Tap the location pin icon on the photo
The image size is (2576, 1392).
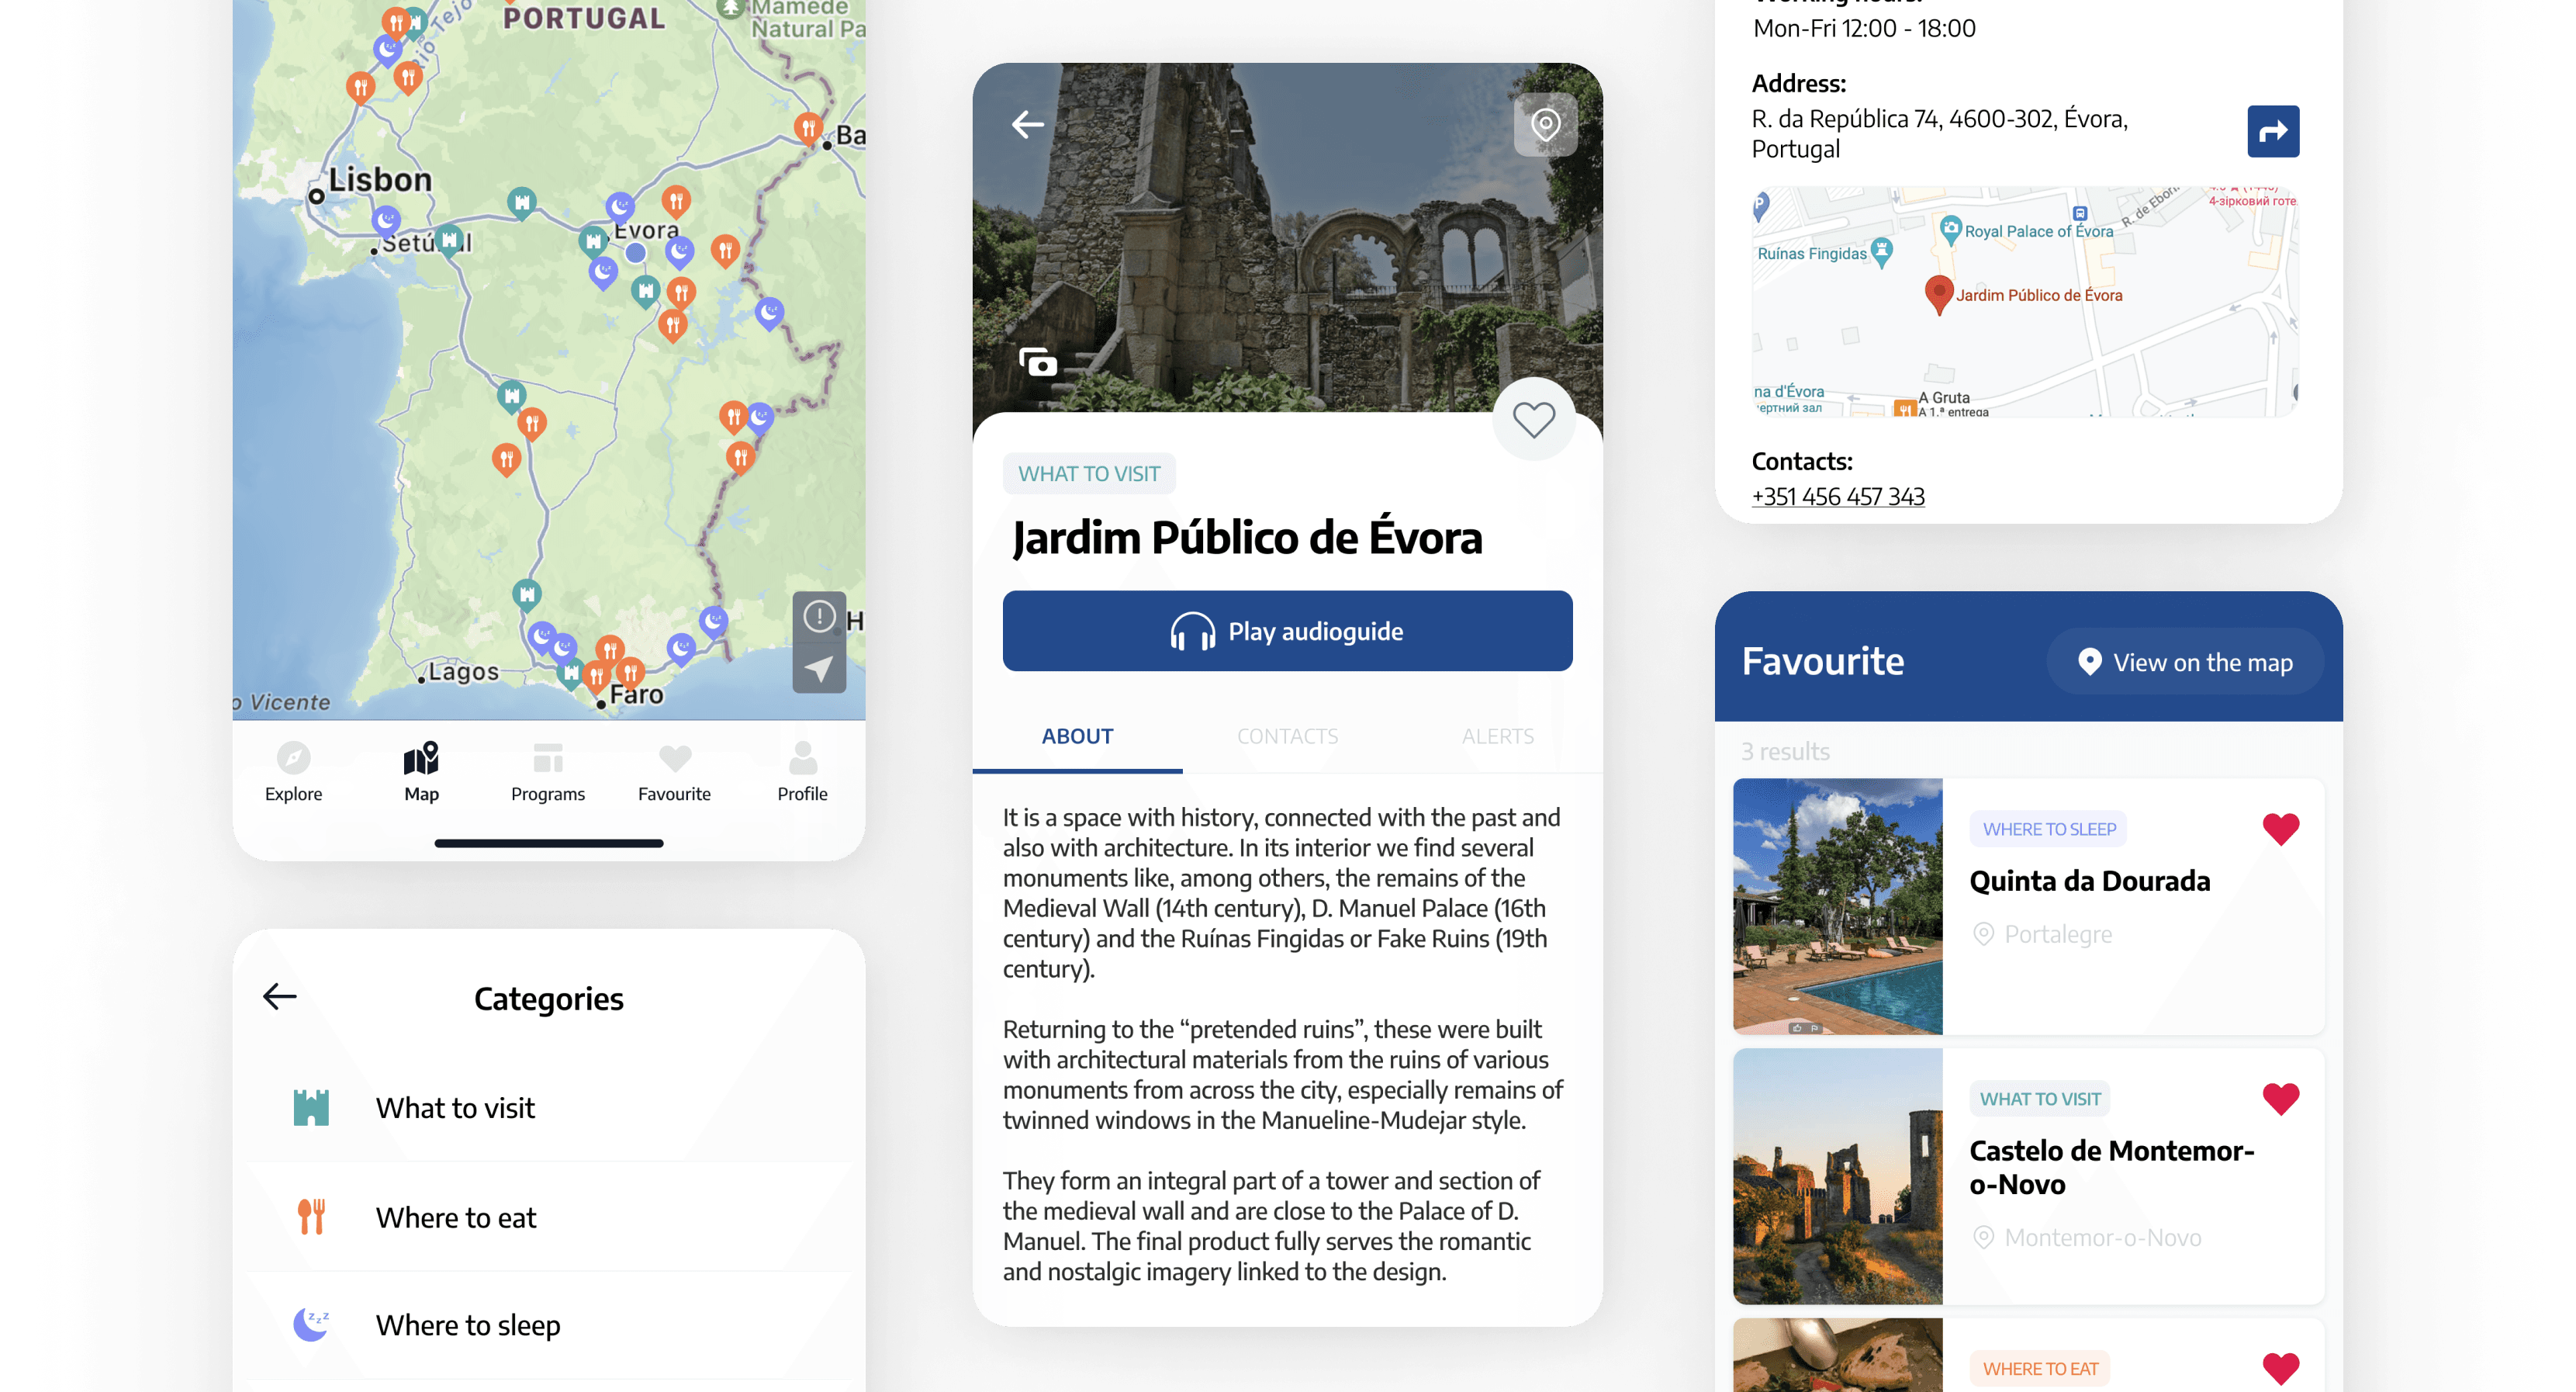[1545, 125]
